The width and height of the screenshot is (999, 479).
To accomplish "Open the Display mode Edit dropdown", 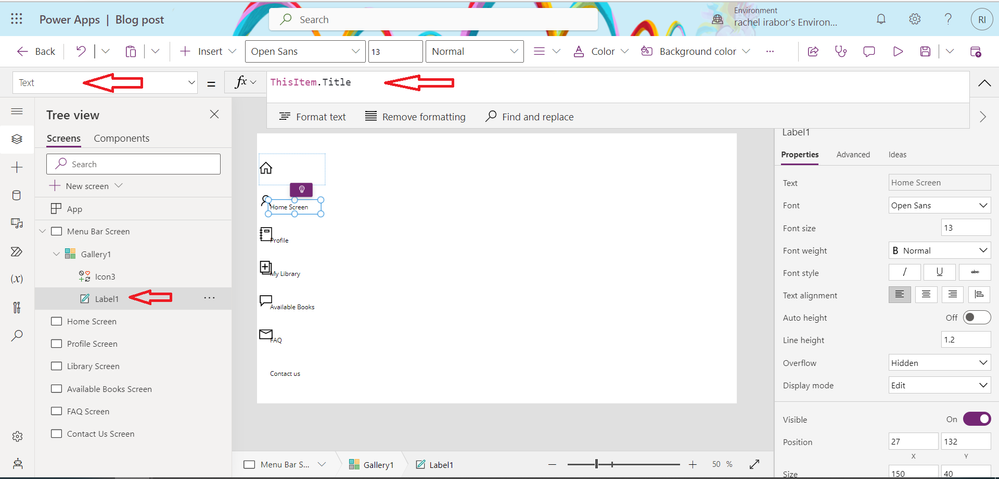I will click(939, 385).
